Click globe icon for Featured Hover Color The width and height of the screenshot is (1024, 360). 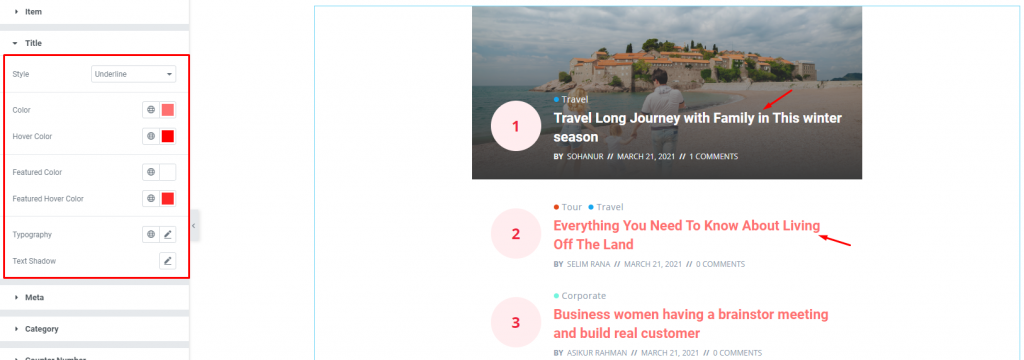click(151, 198)
